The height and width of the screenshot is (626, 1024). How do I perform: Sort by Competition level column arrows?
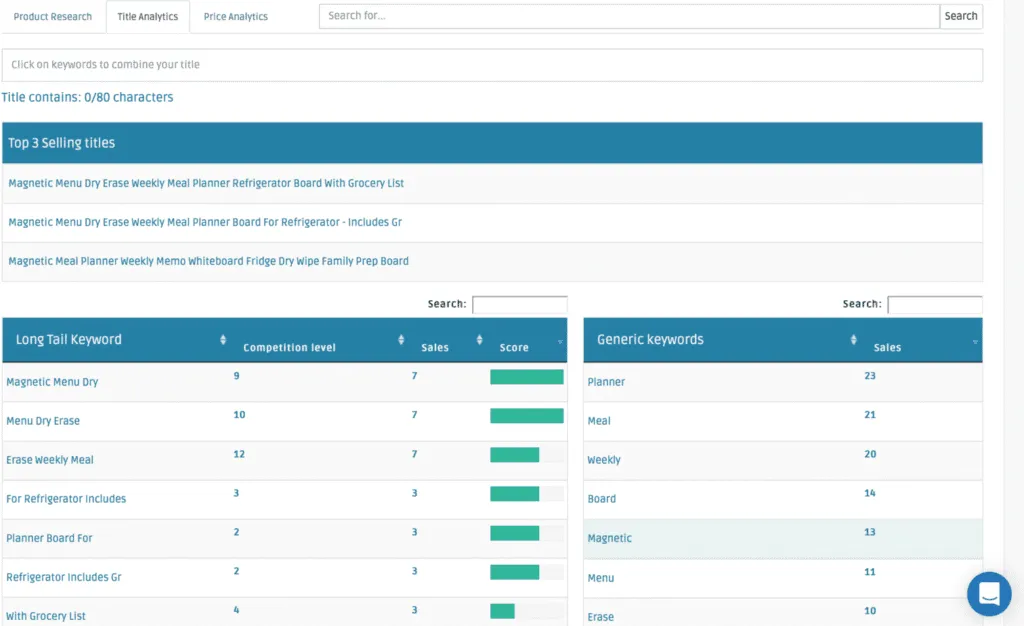pos(401,340)
